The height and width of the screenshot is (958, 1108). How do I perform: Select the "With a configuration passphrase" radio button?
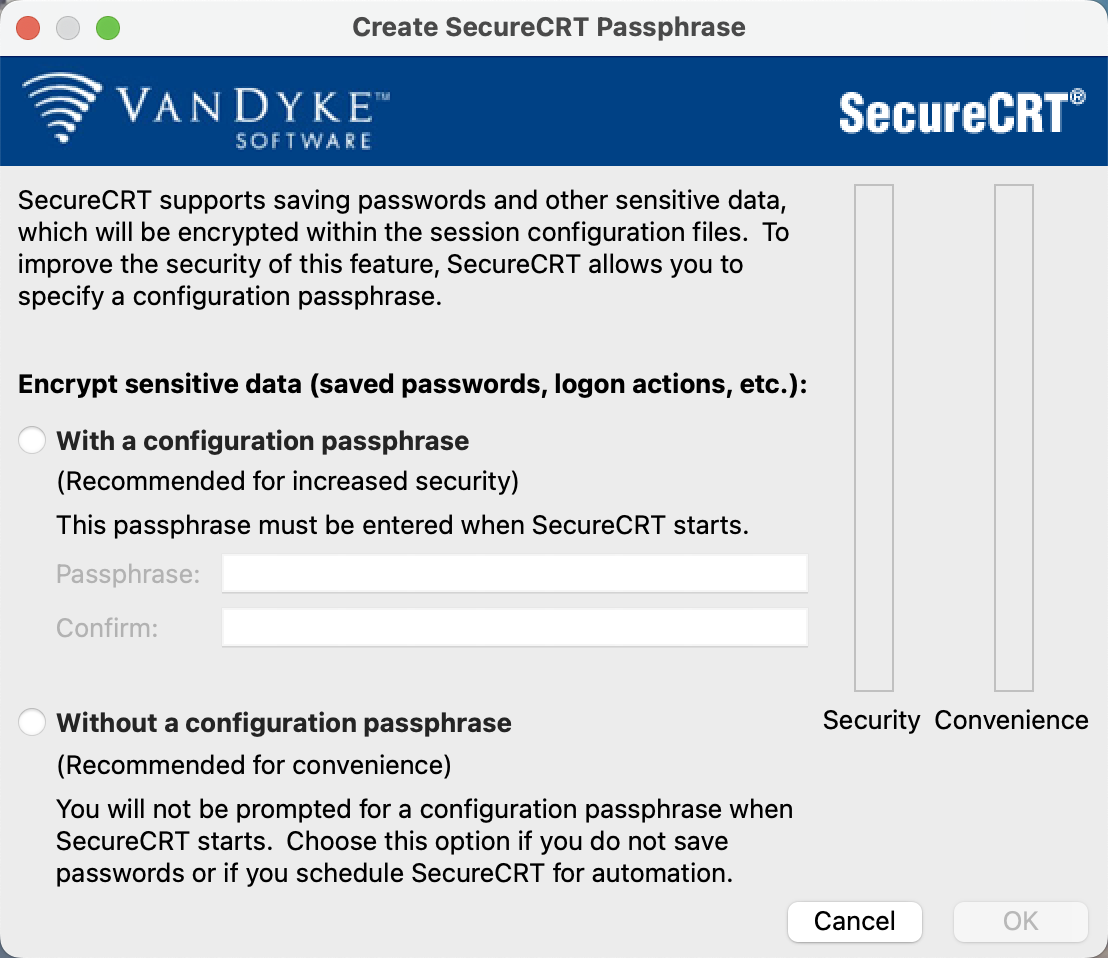point(33,441)
